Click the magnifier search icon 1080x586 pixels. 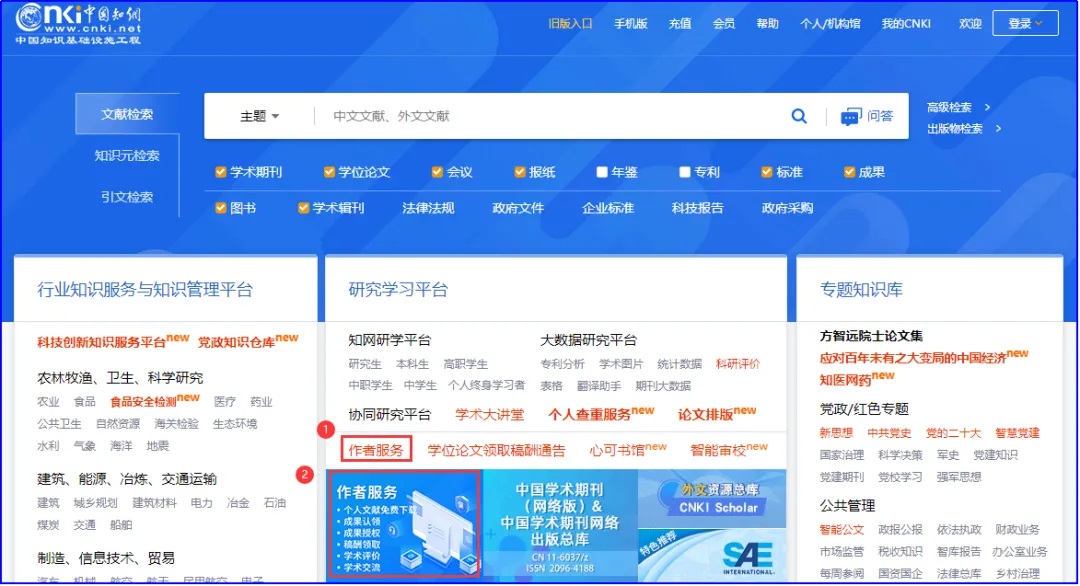798,116
